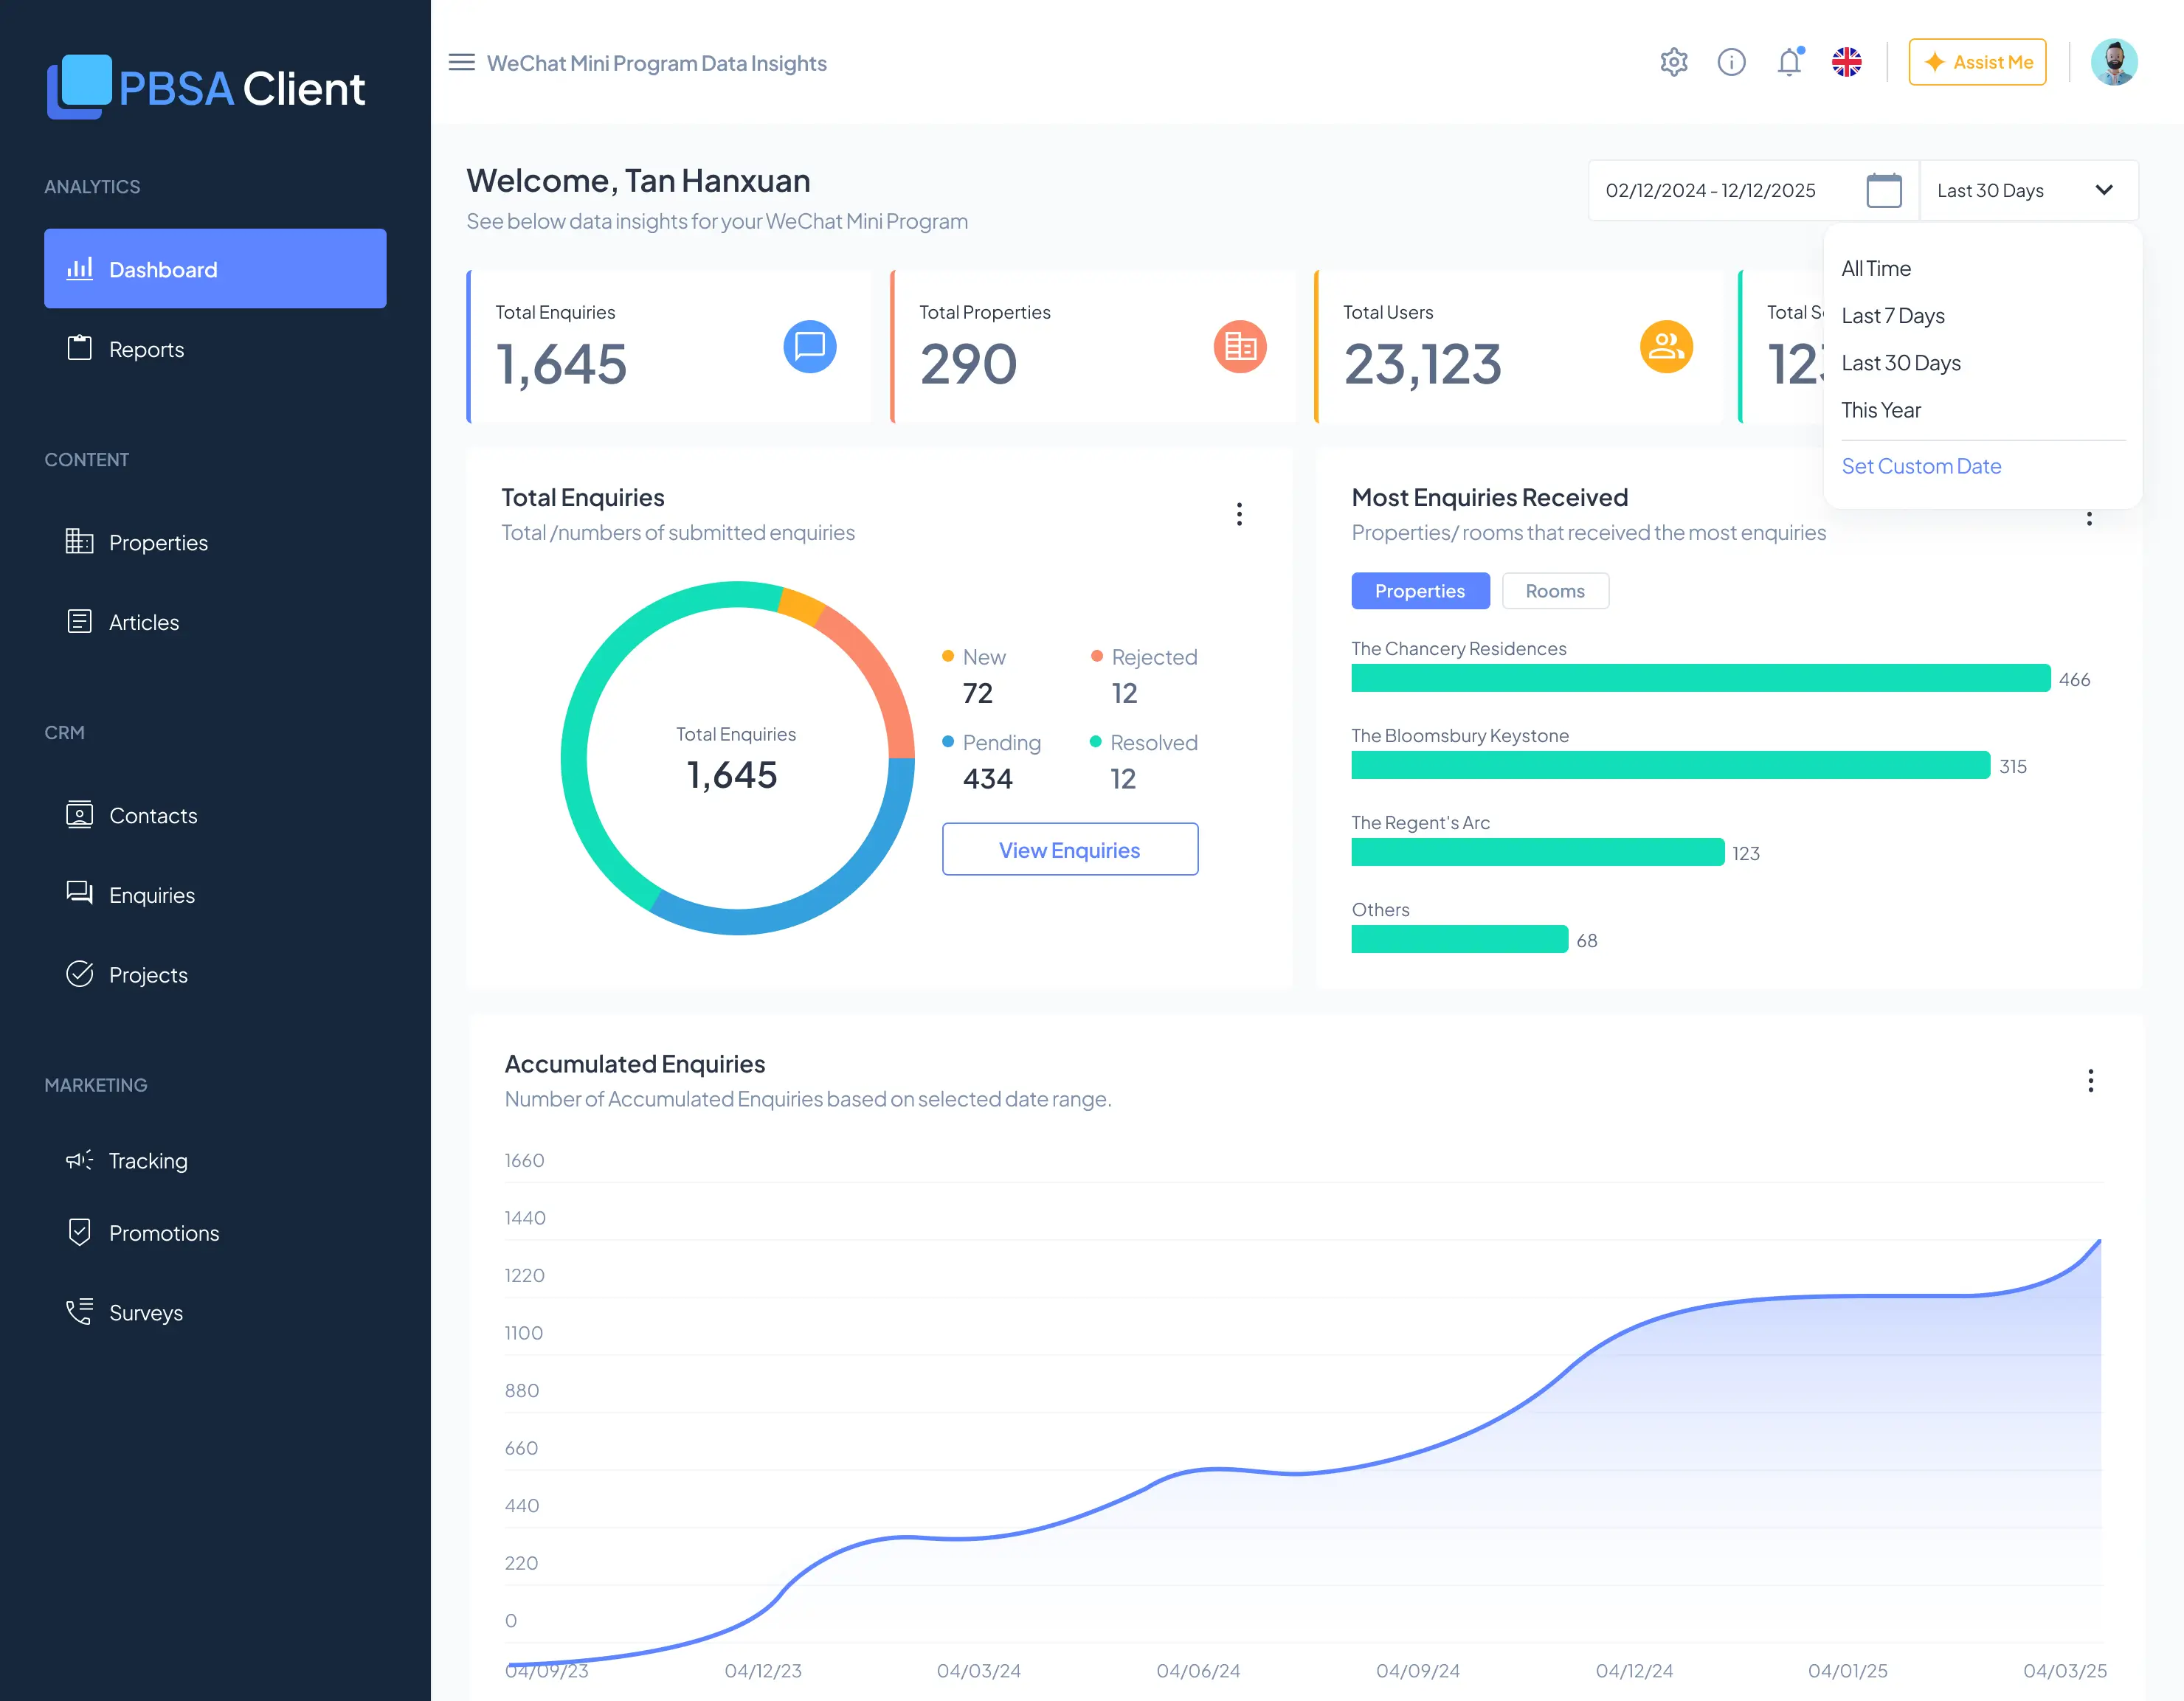Switch to the Properties tab in chart
2184x1701 pixels.
pyautogui.click(x=1420, y=590)
